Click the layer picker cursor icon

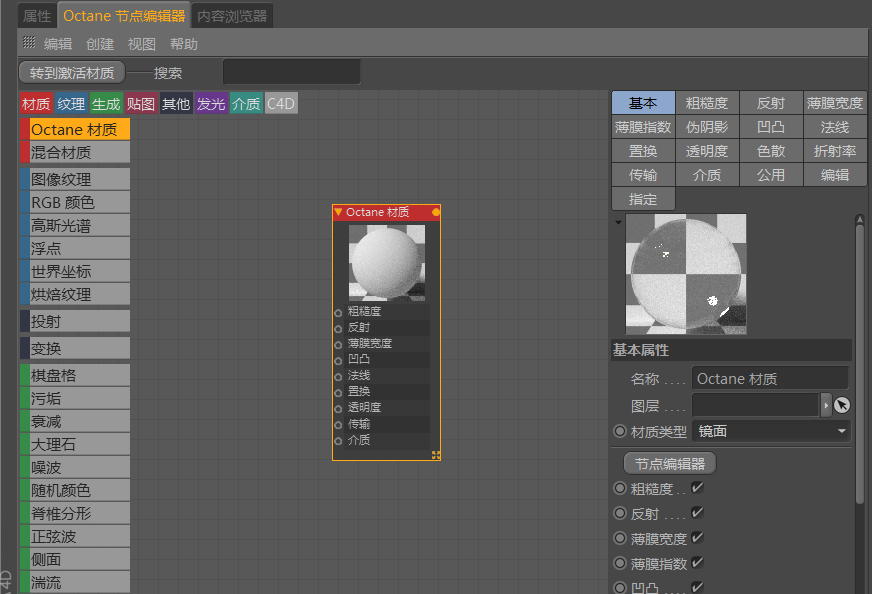(842, 405)
